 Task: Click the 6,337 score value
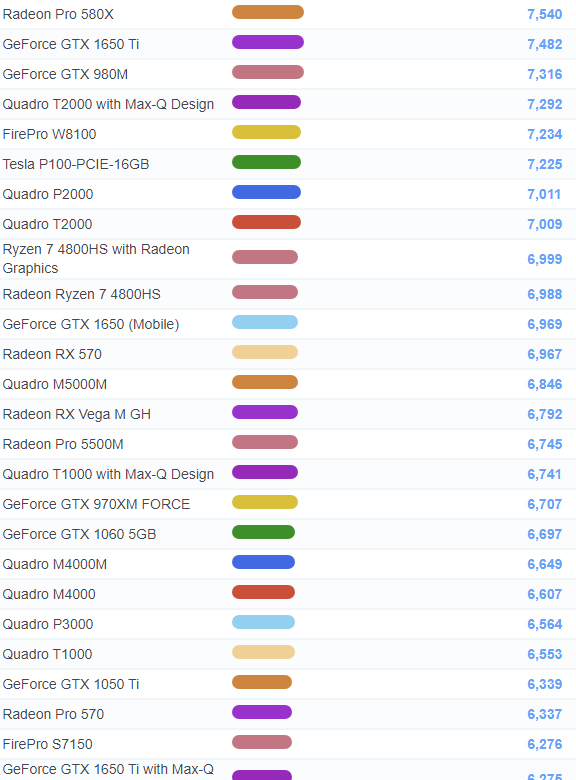tap(545, 714)
